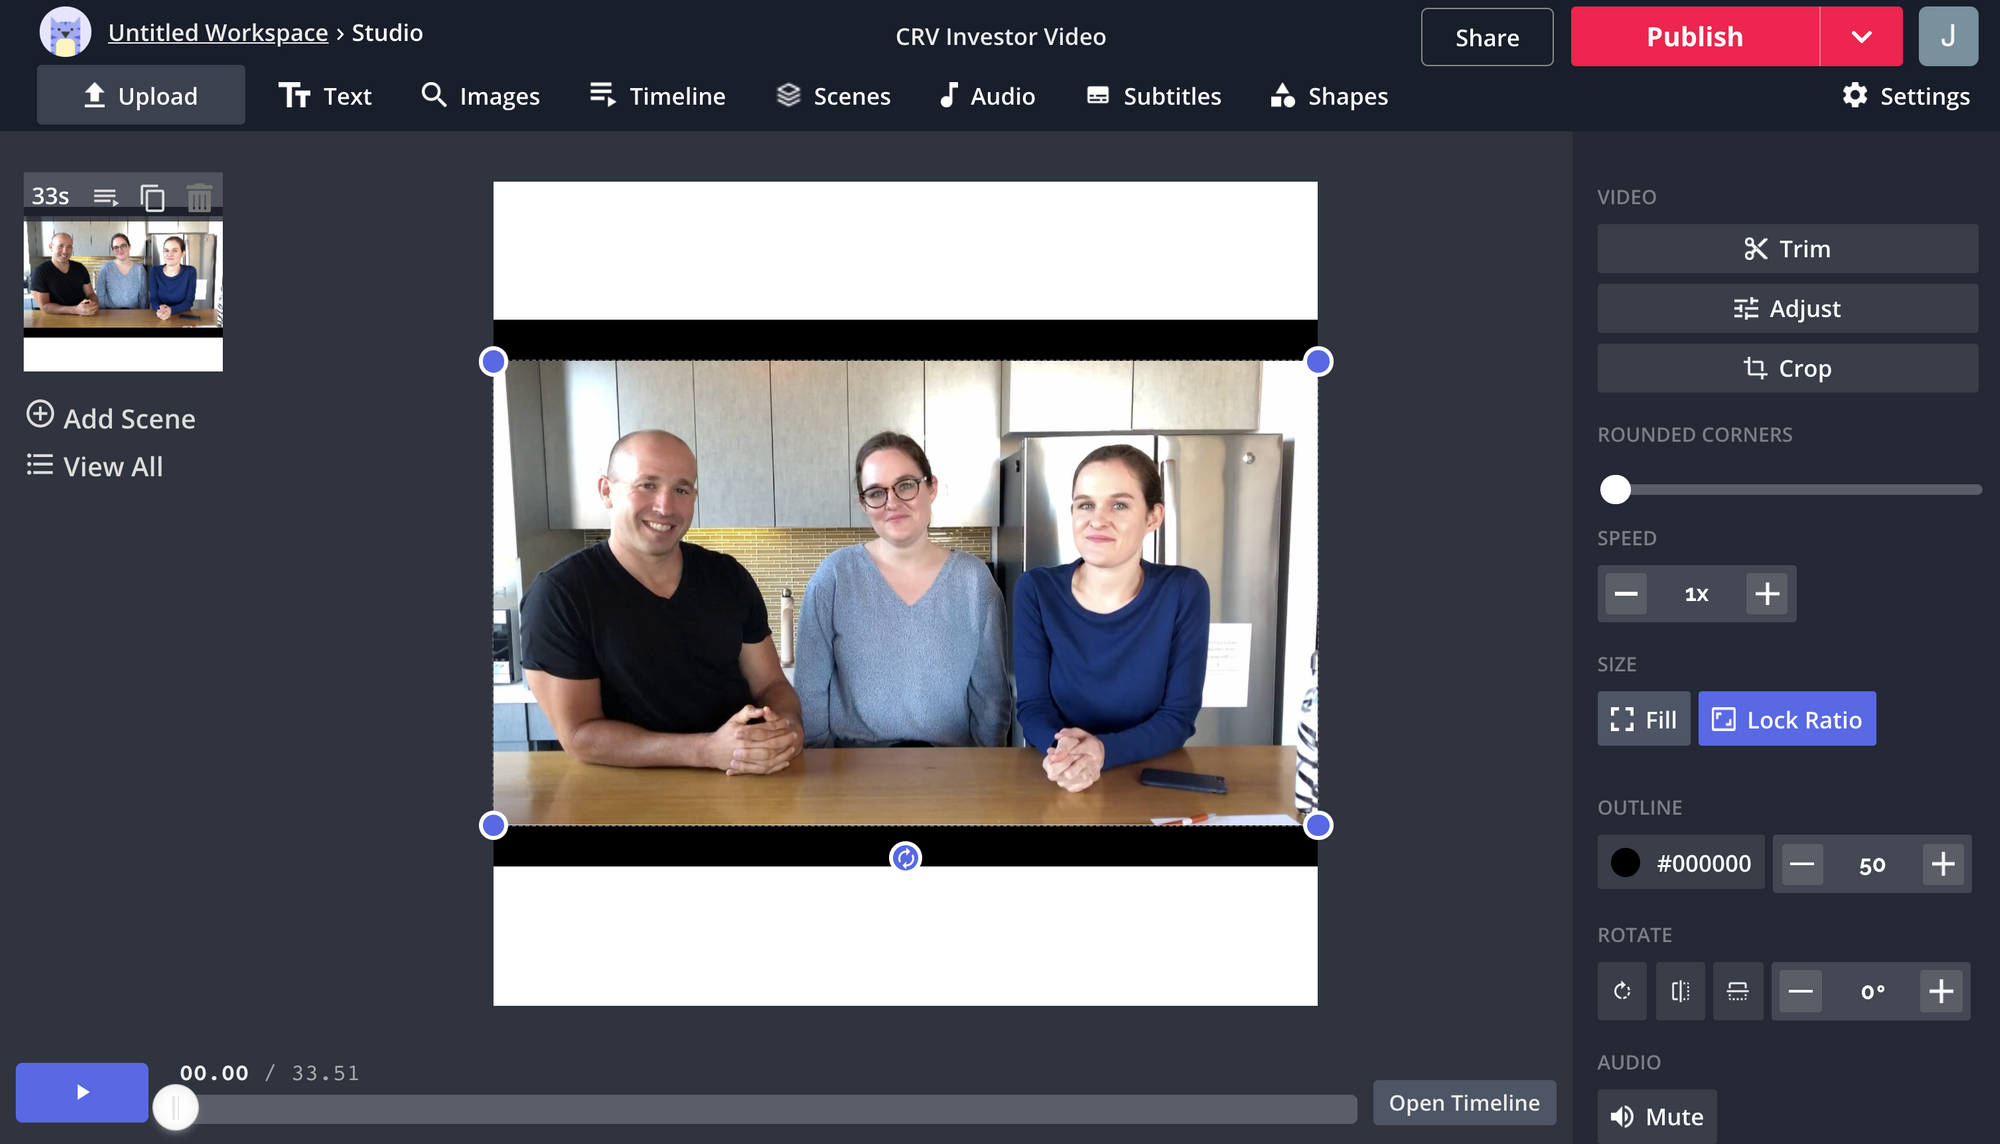
Task: Open the Subtitles menu
Action: (x=1154, y=96)
